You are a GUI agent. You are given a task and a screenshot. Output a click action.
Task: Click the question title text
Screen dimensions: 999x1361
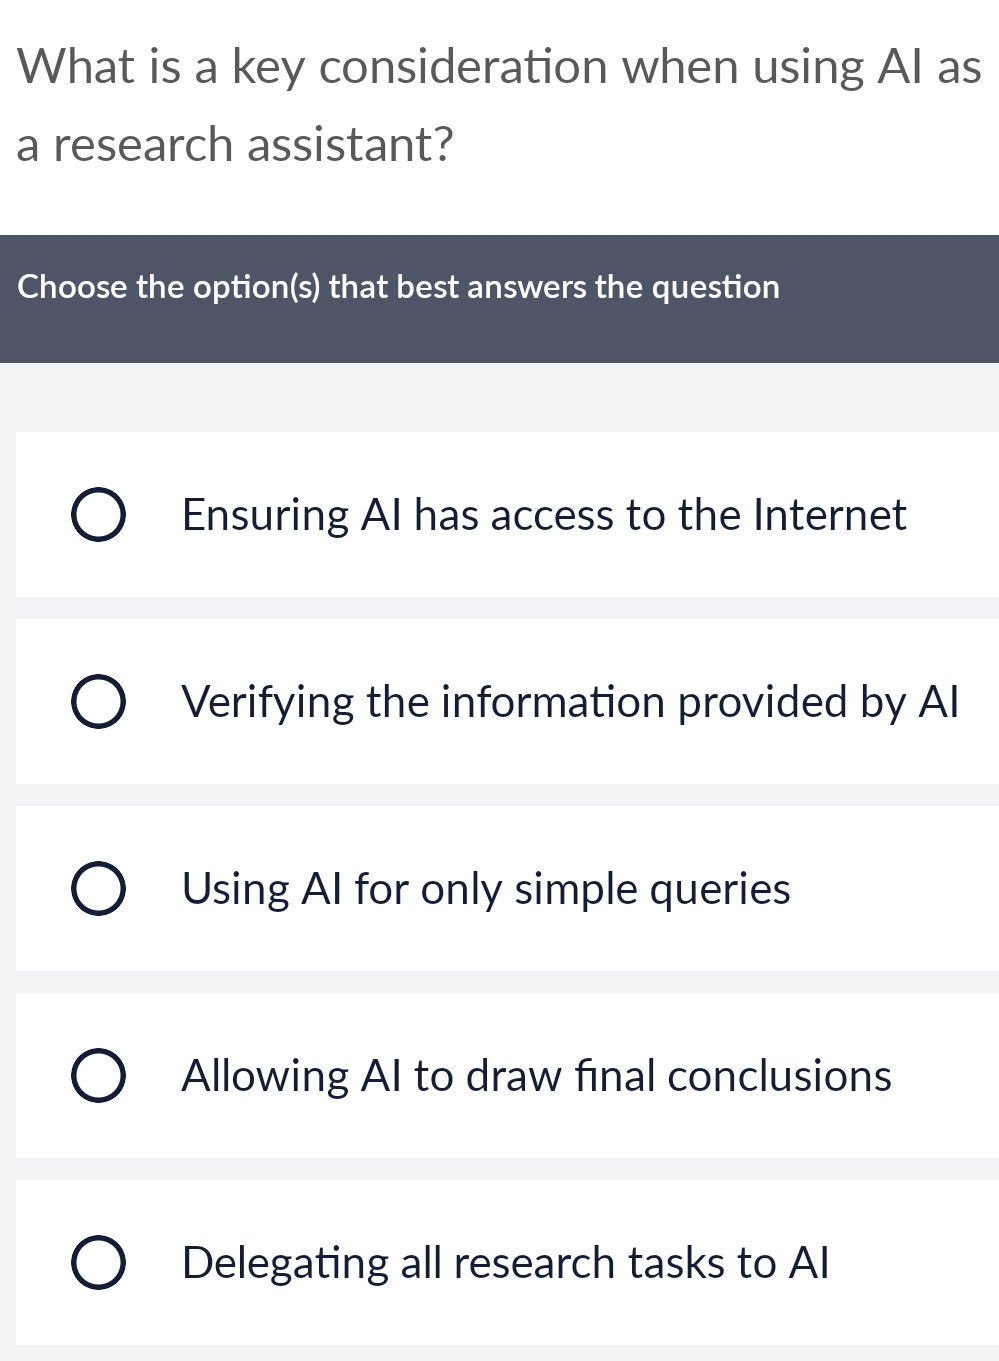point(499,105)
